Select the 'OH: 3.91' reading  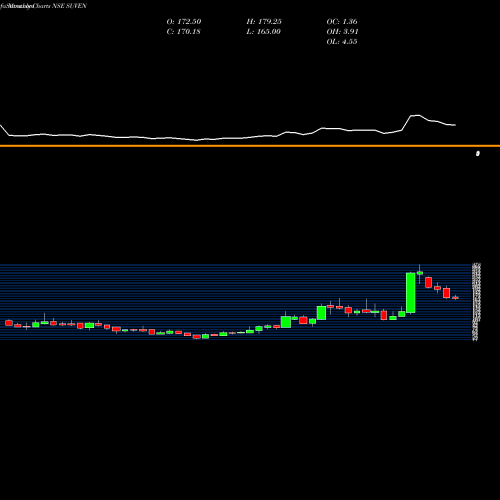click(x=342, y=32)
